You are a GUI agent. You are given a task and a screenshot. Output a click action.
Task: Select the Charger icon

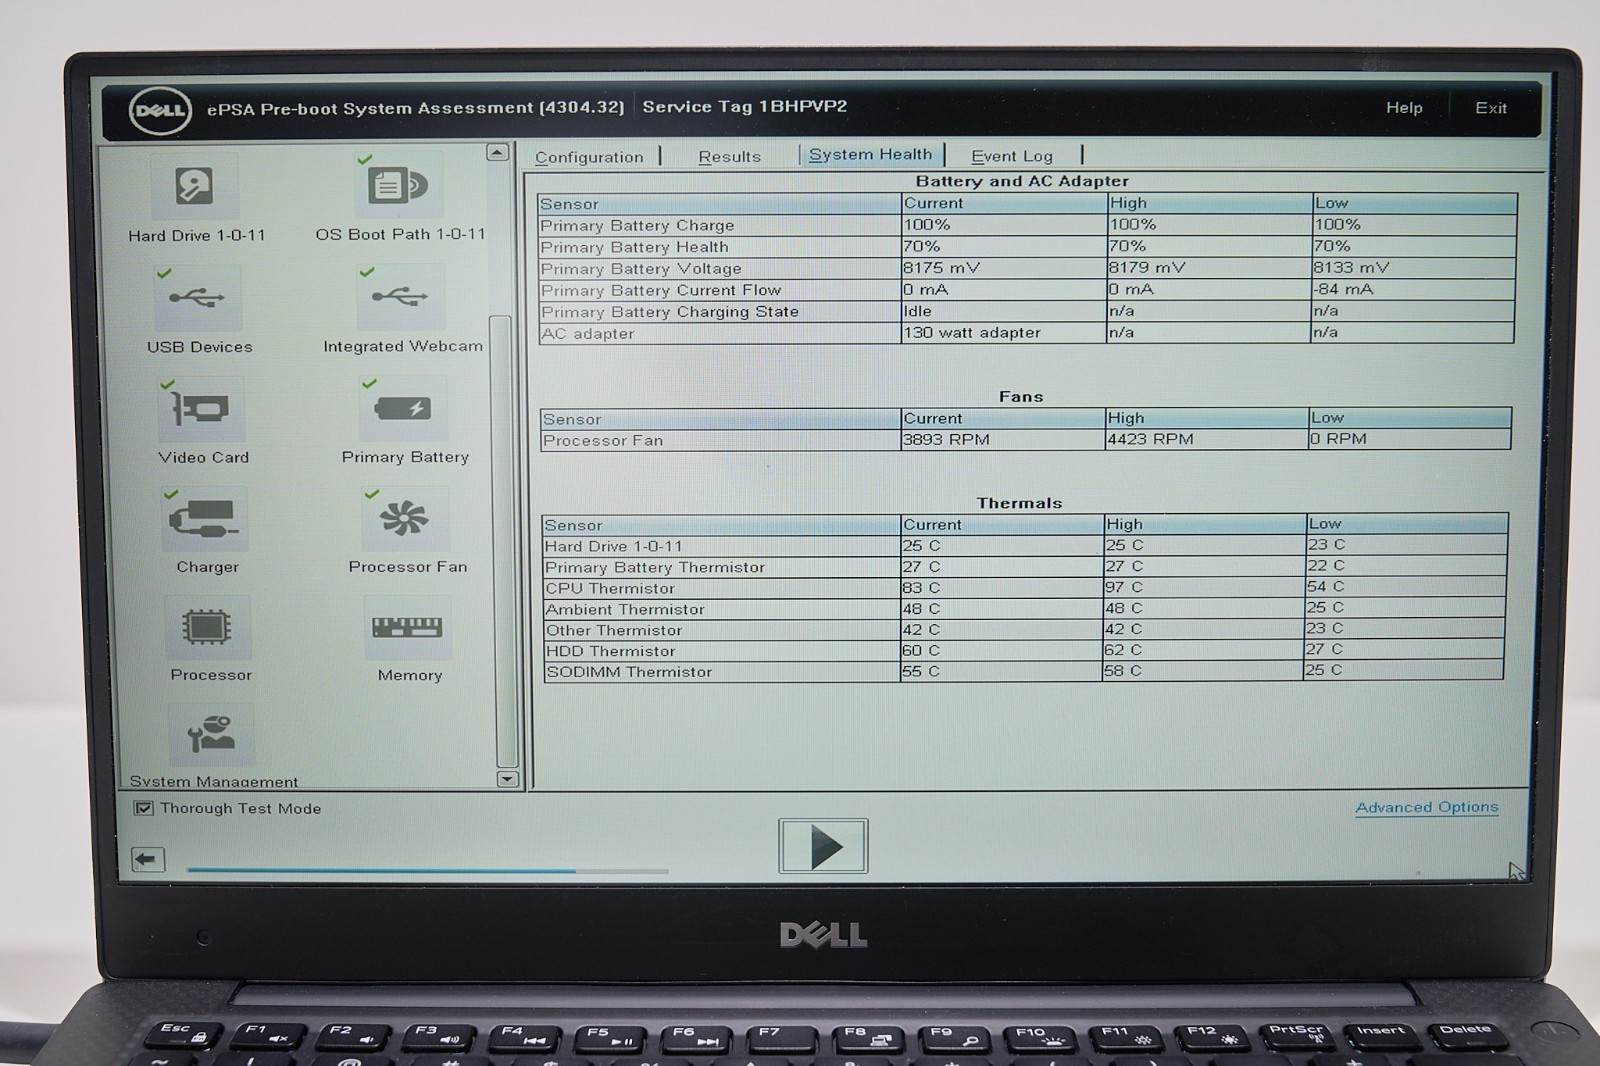(x=204, y=519)
